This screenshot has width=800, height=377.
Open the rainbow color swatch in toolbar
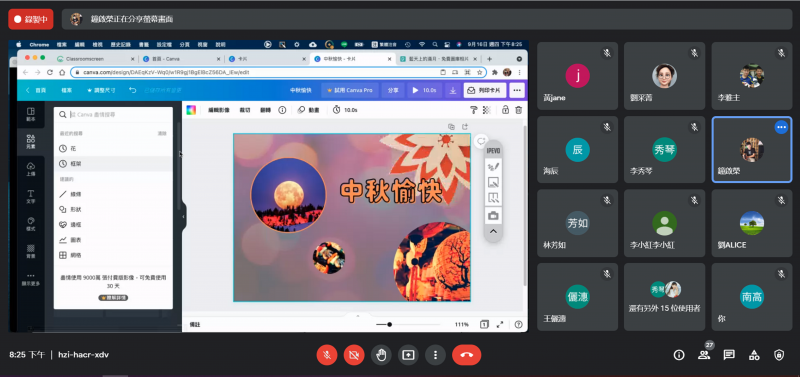(191, 110)
